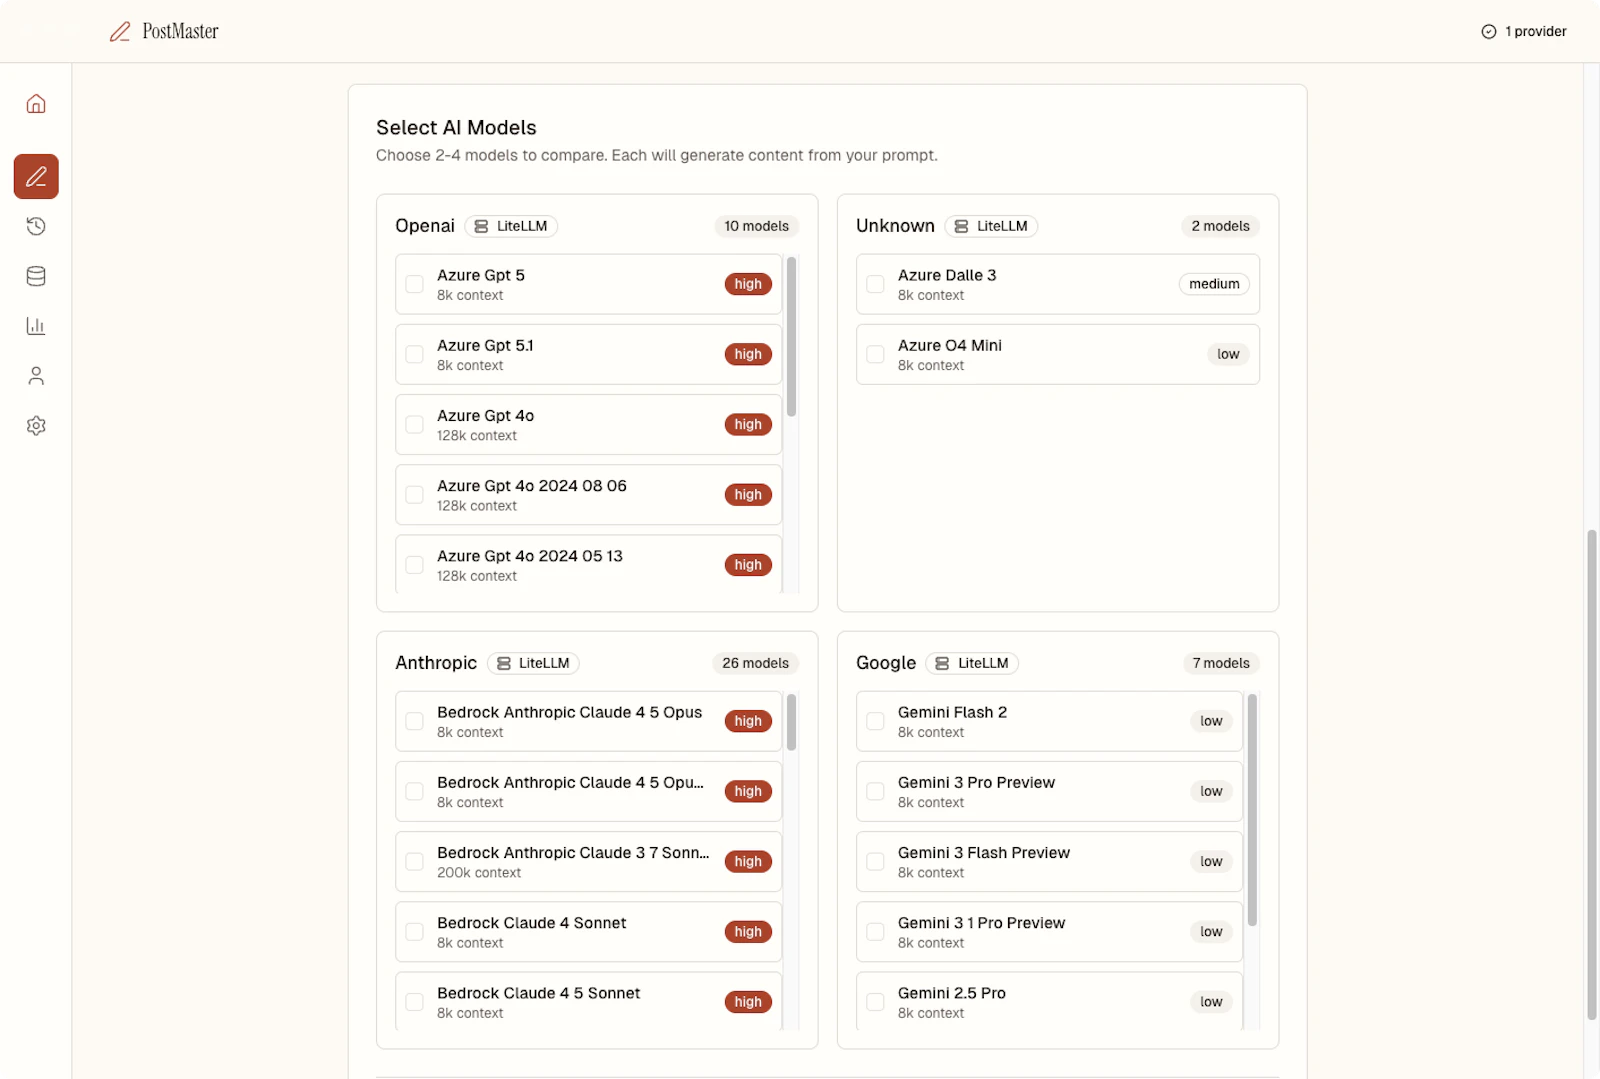Check the Gemini 3 1 Pro Preview checkbox
Screen dimensions: 1600x1079
[x=875, y=932]
